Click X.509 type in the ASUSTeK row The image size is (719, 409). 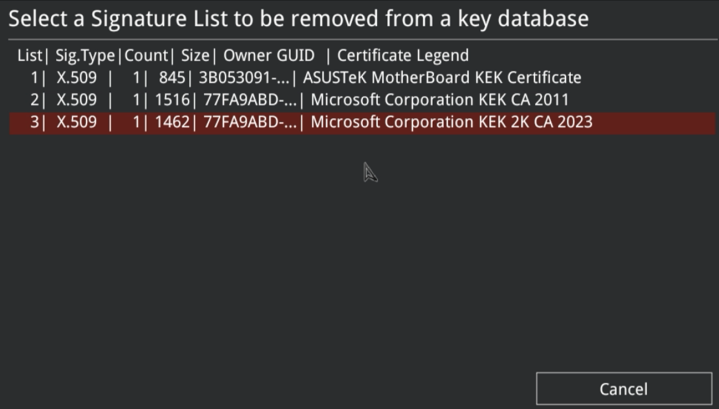(77, 77)
